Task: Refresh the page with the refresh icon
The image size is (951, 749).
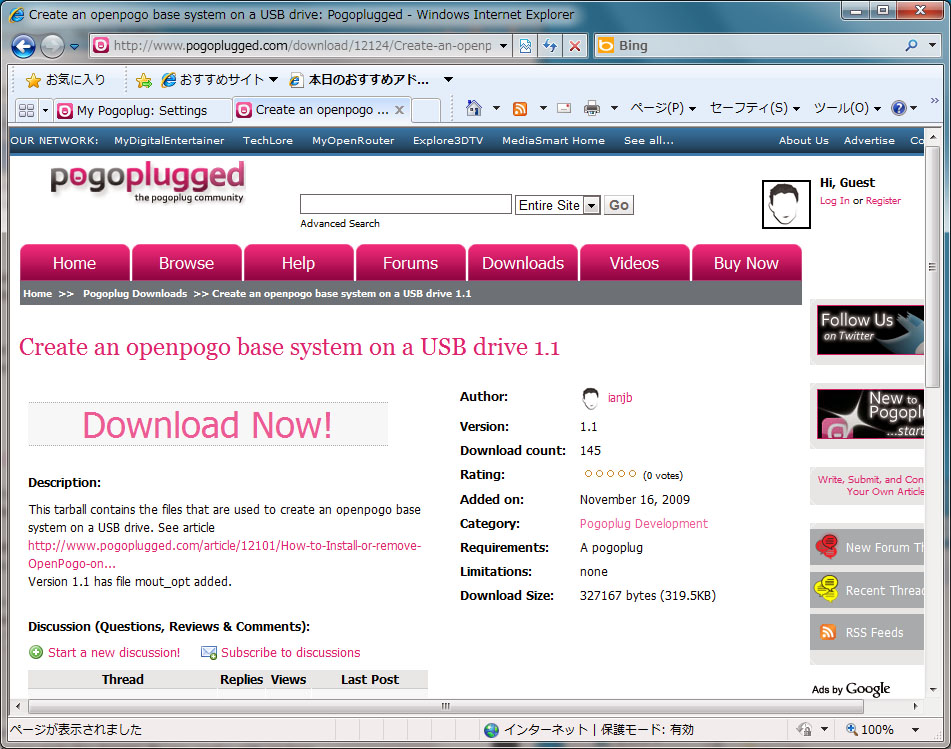Action: [550, 46]
